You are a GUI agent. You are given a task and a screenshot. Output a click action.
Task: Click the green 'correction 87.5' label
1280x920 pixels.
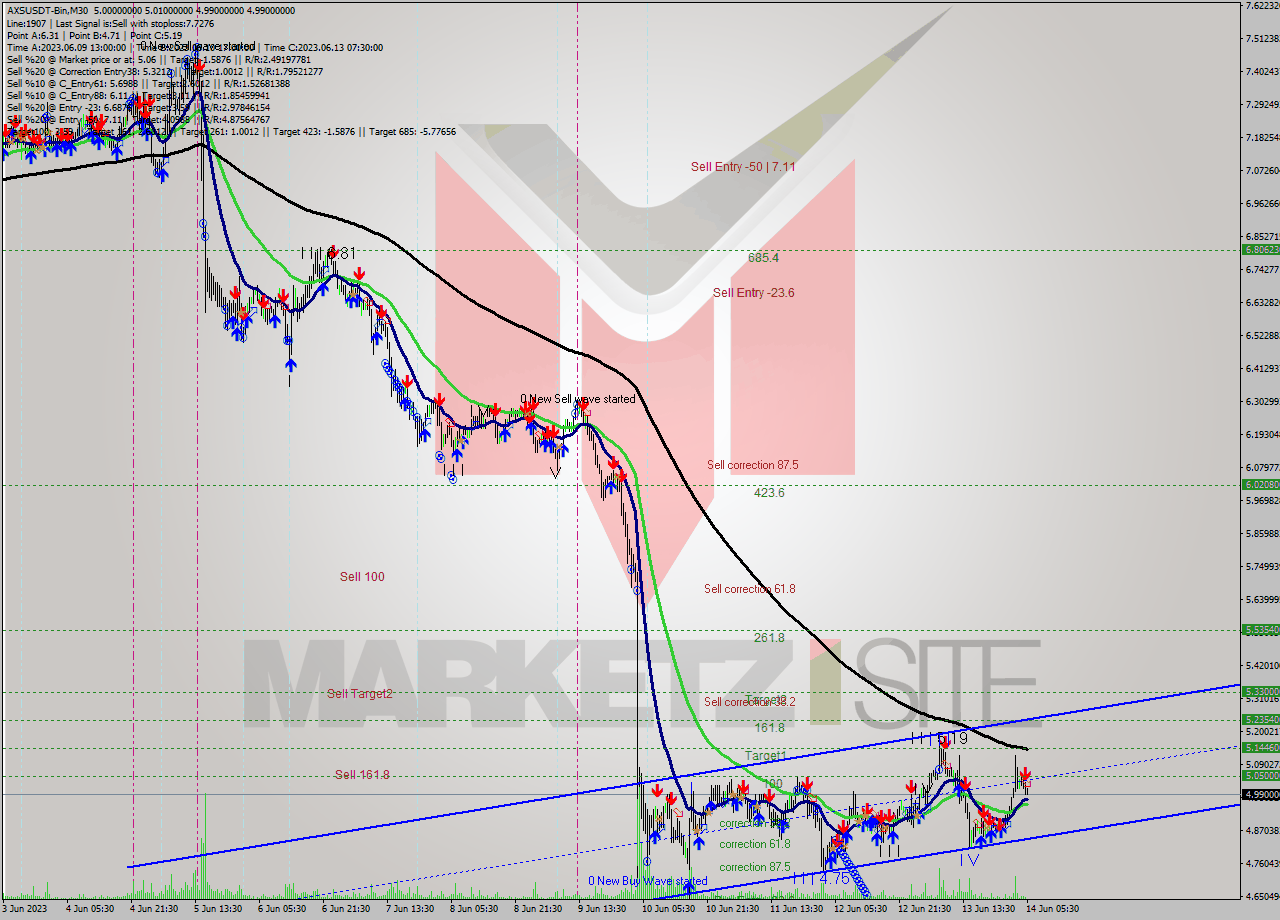[755, 867]
